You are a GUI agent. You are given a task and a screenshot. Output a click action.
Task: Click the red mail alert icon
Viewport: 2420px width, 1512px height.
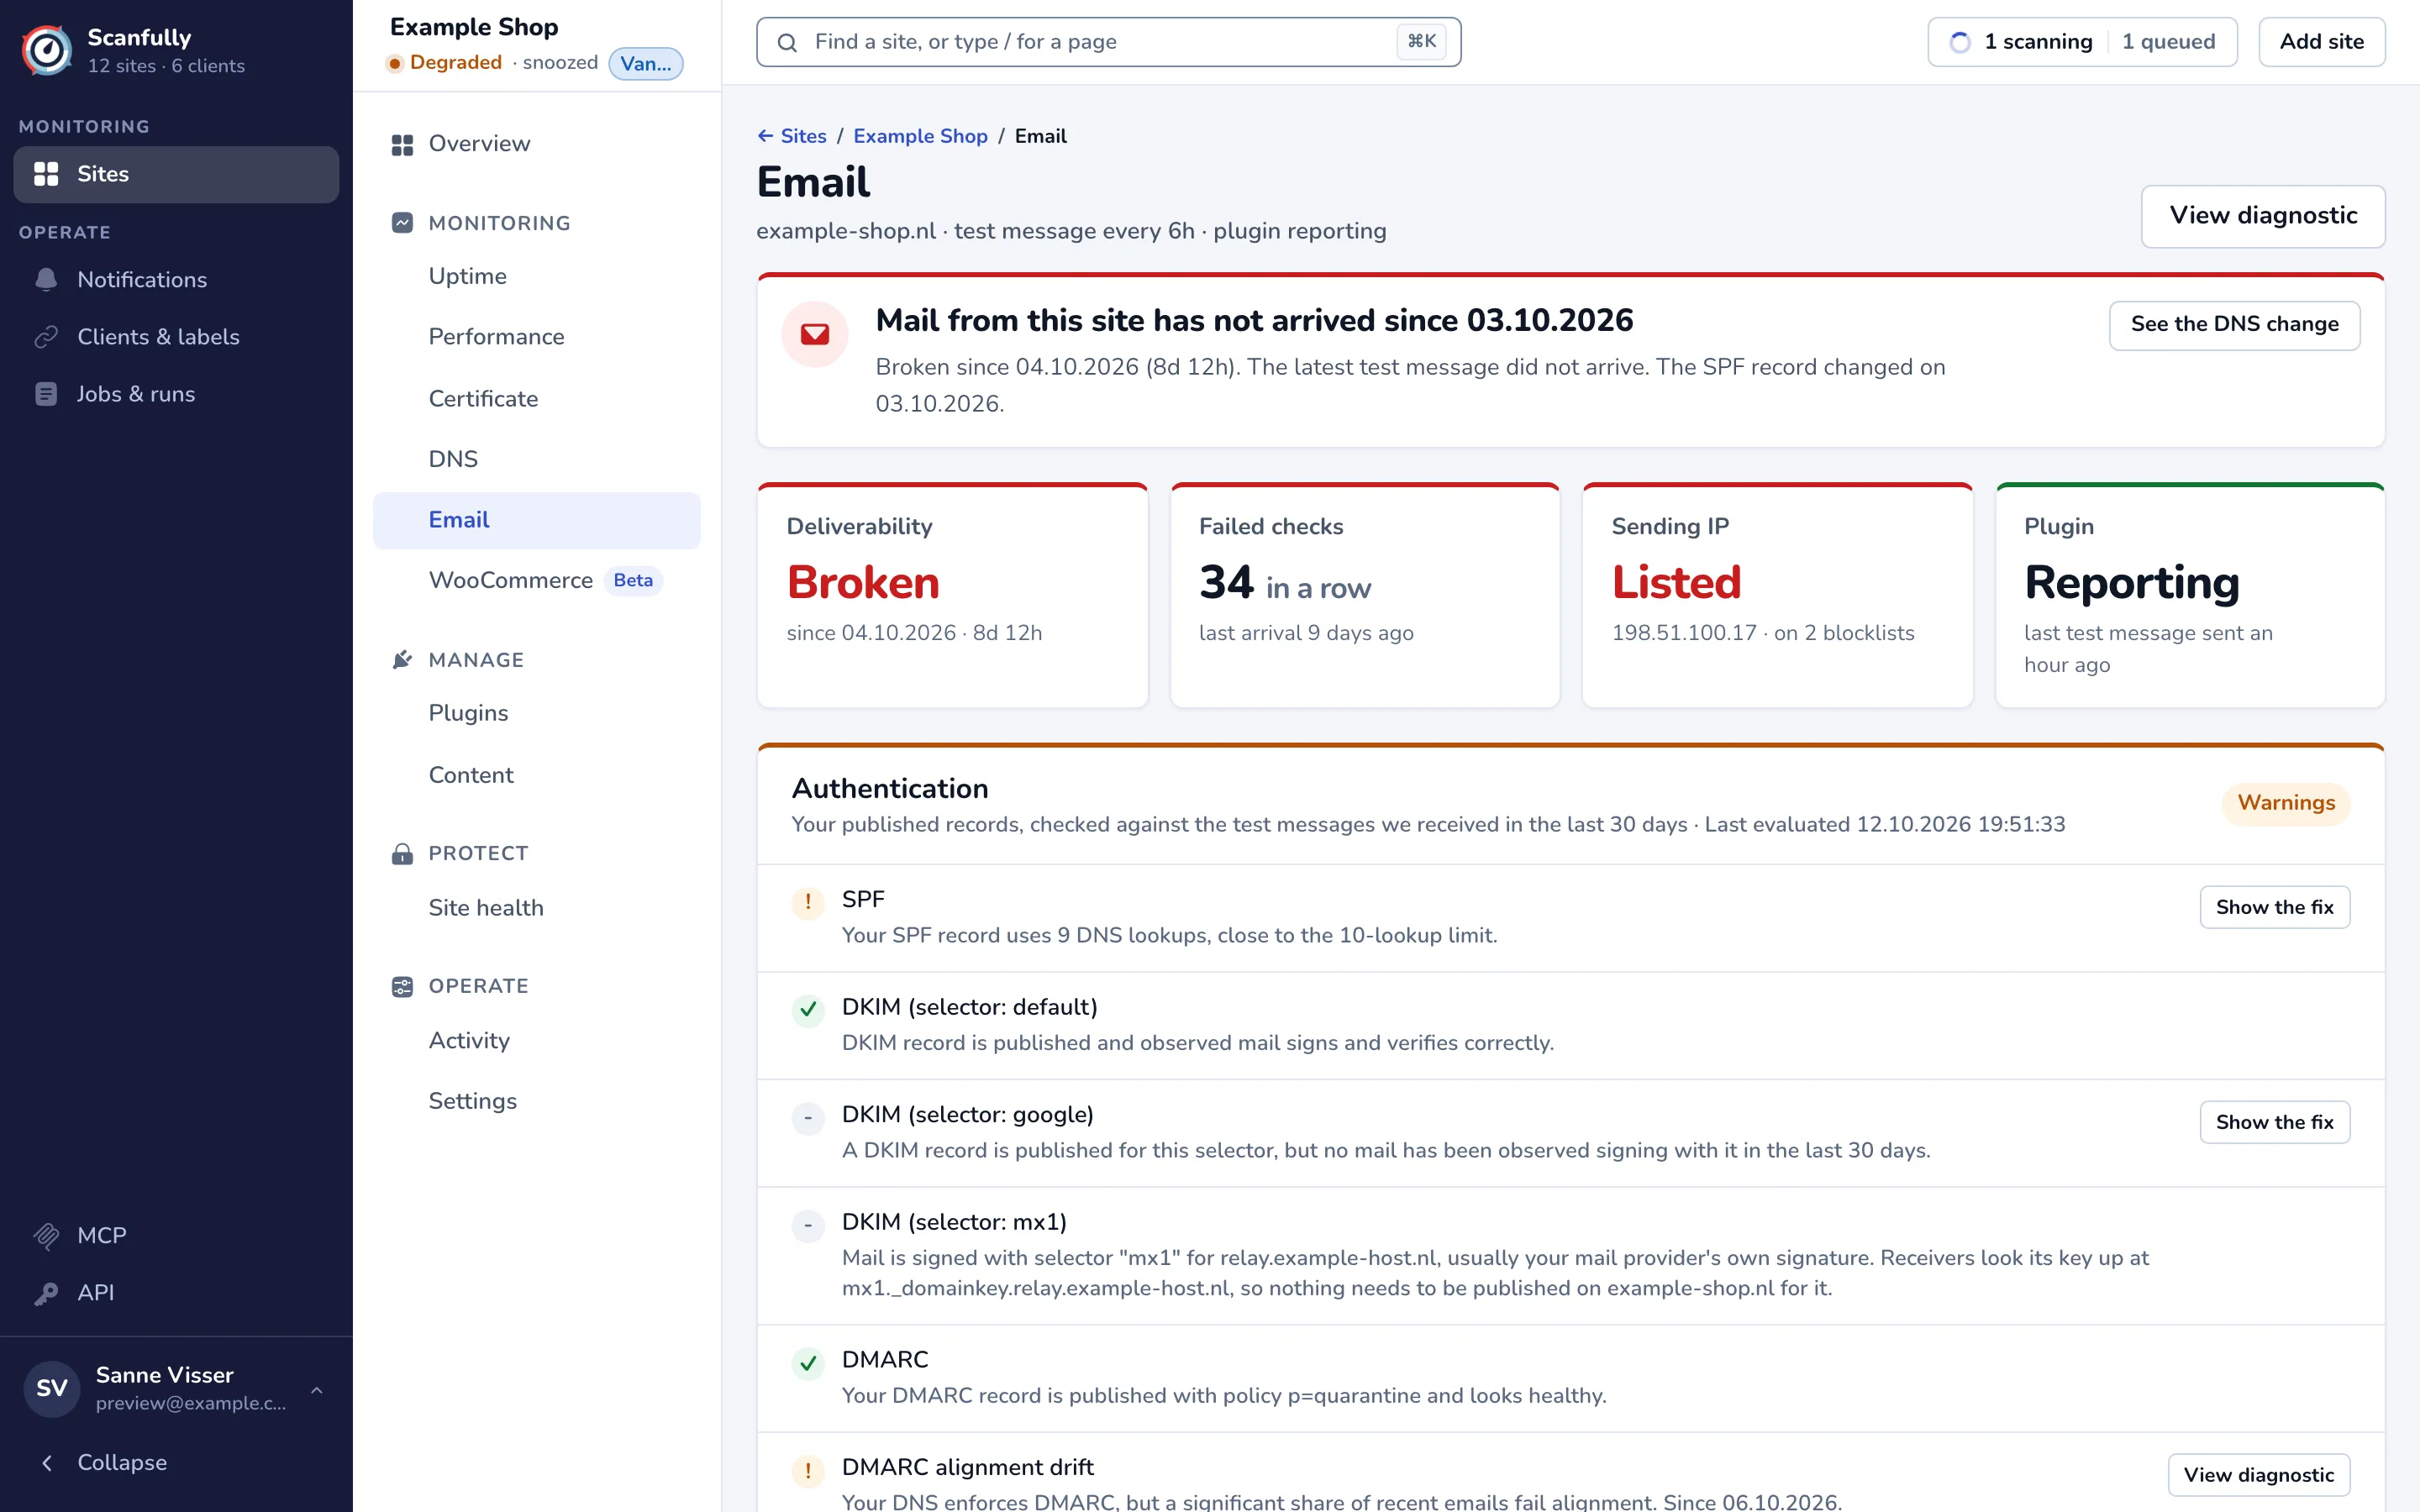coord(815,334)
